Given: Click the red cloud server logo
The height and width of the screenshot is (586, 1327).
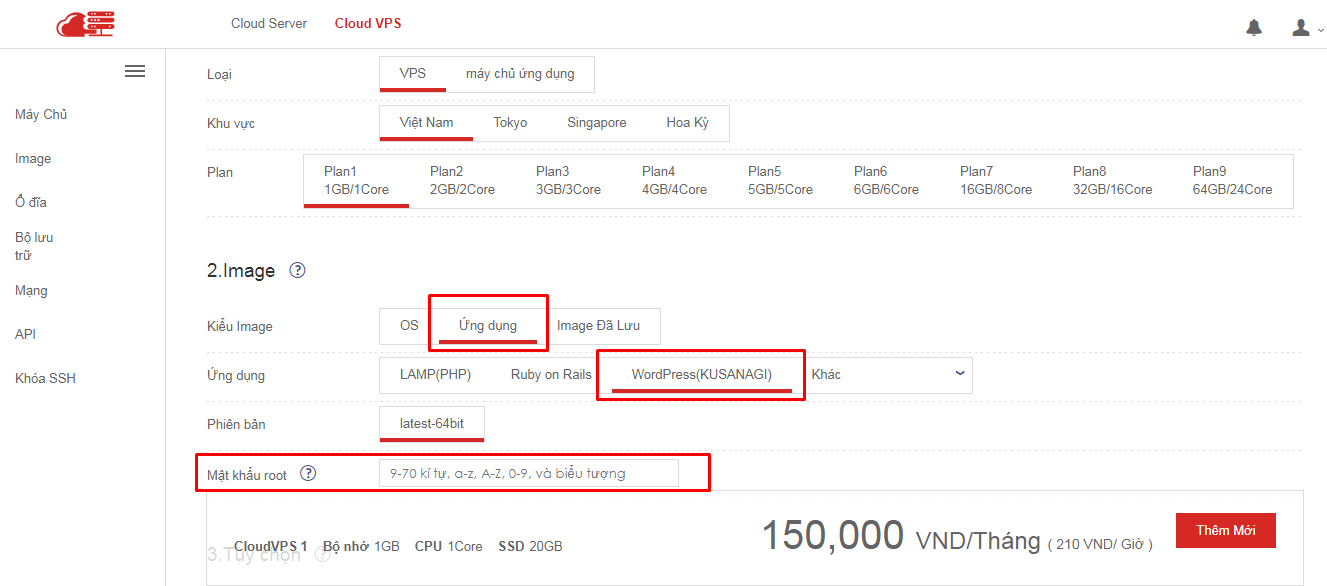Looking at the screenshot, I should point(85,23).
